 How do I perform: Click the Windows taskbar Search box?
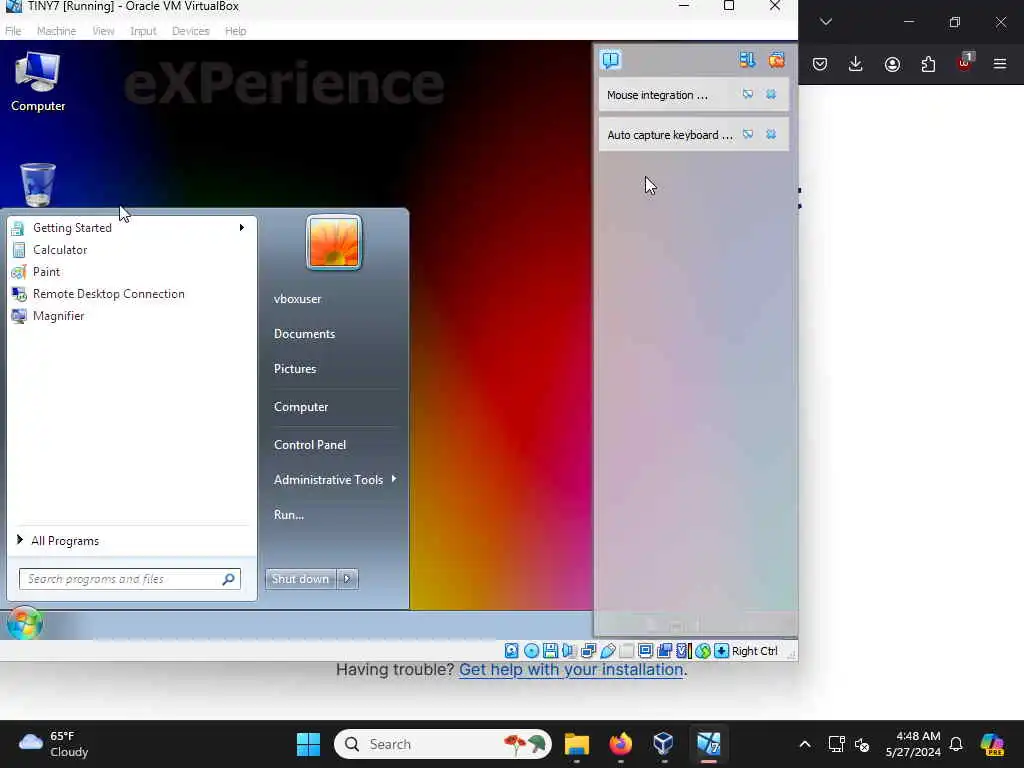click(443, 744)
